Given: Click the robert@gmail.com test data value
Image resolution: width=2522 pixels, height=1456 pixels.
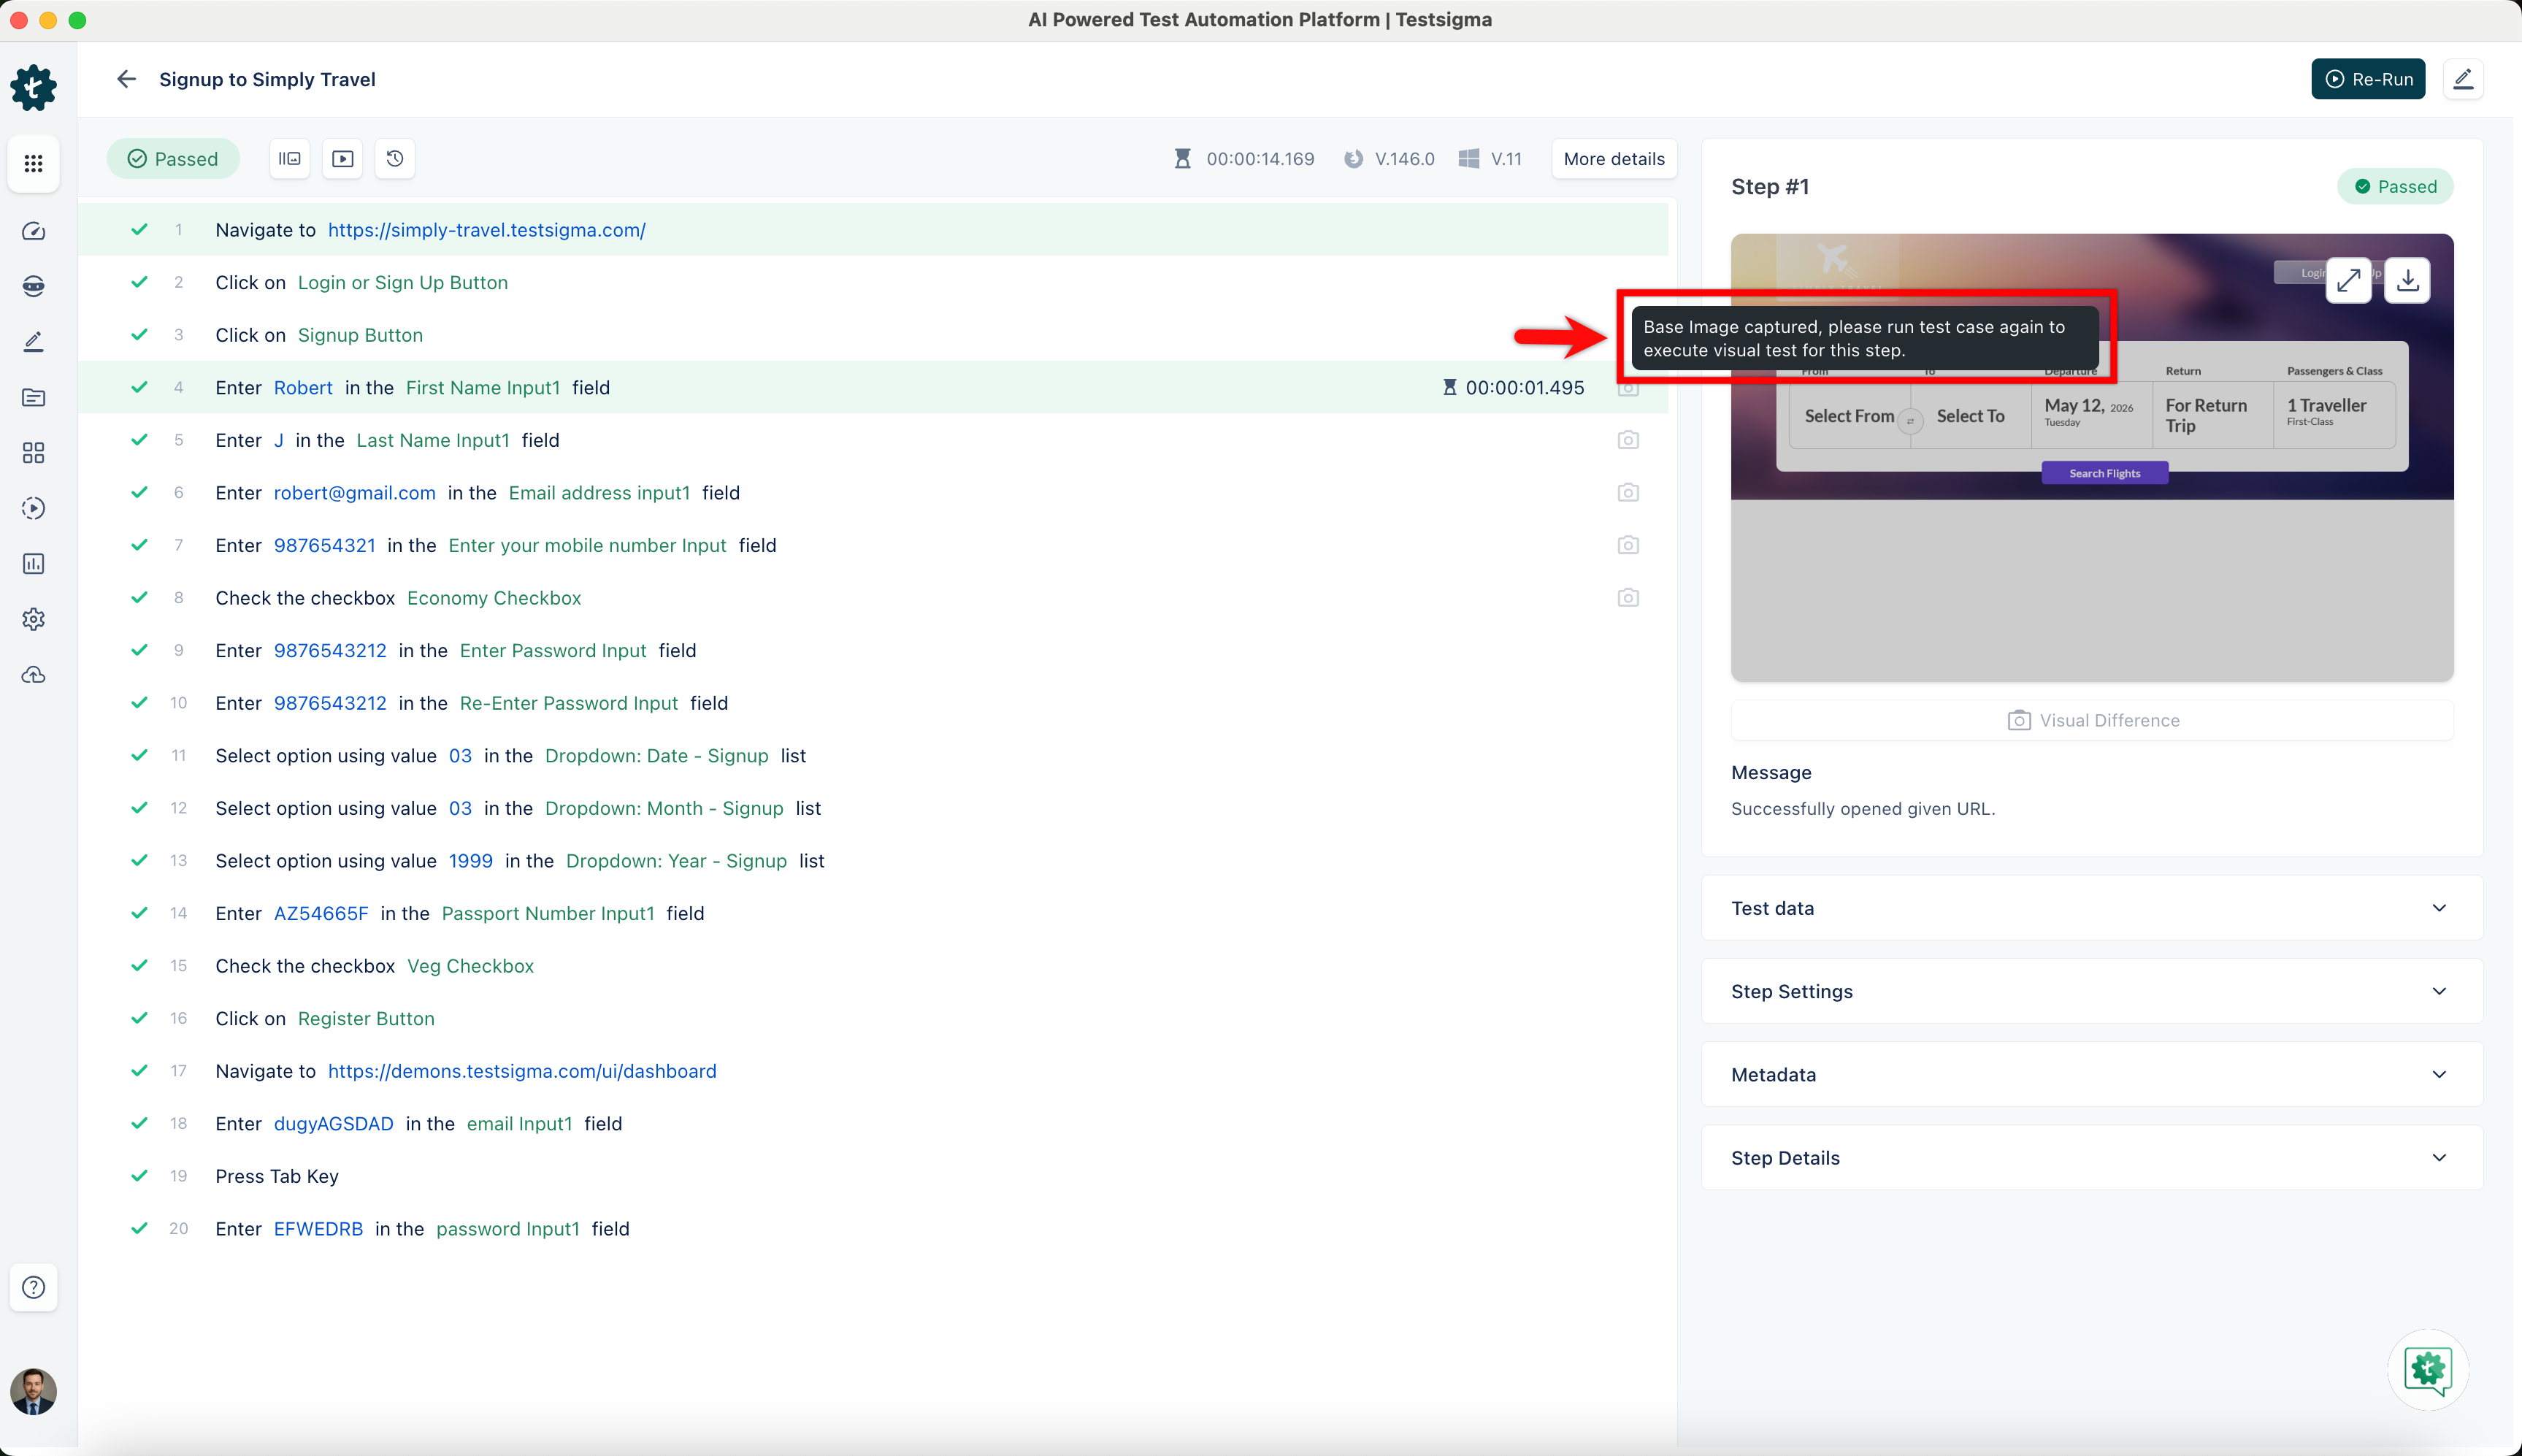Looking at the screenshot, I should (x=355, y=493).
